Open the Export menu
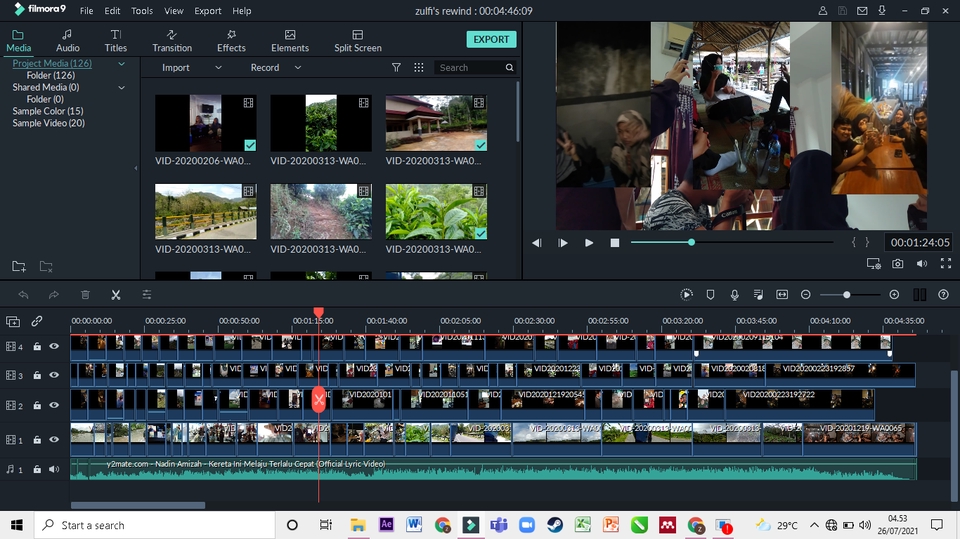 pos(208,10)
